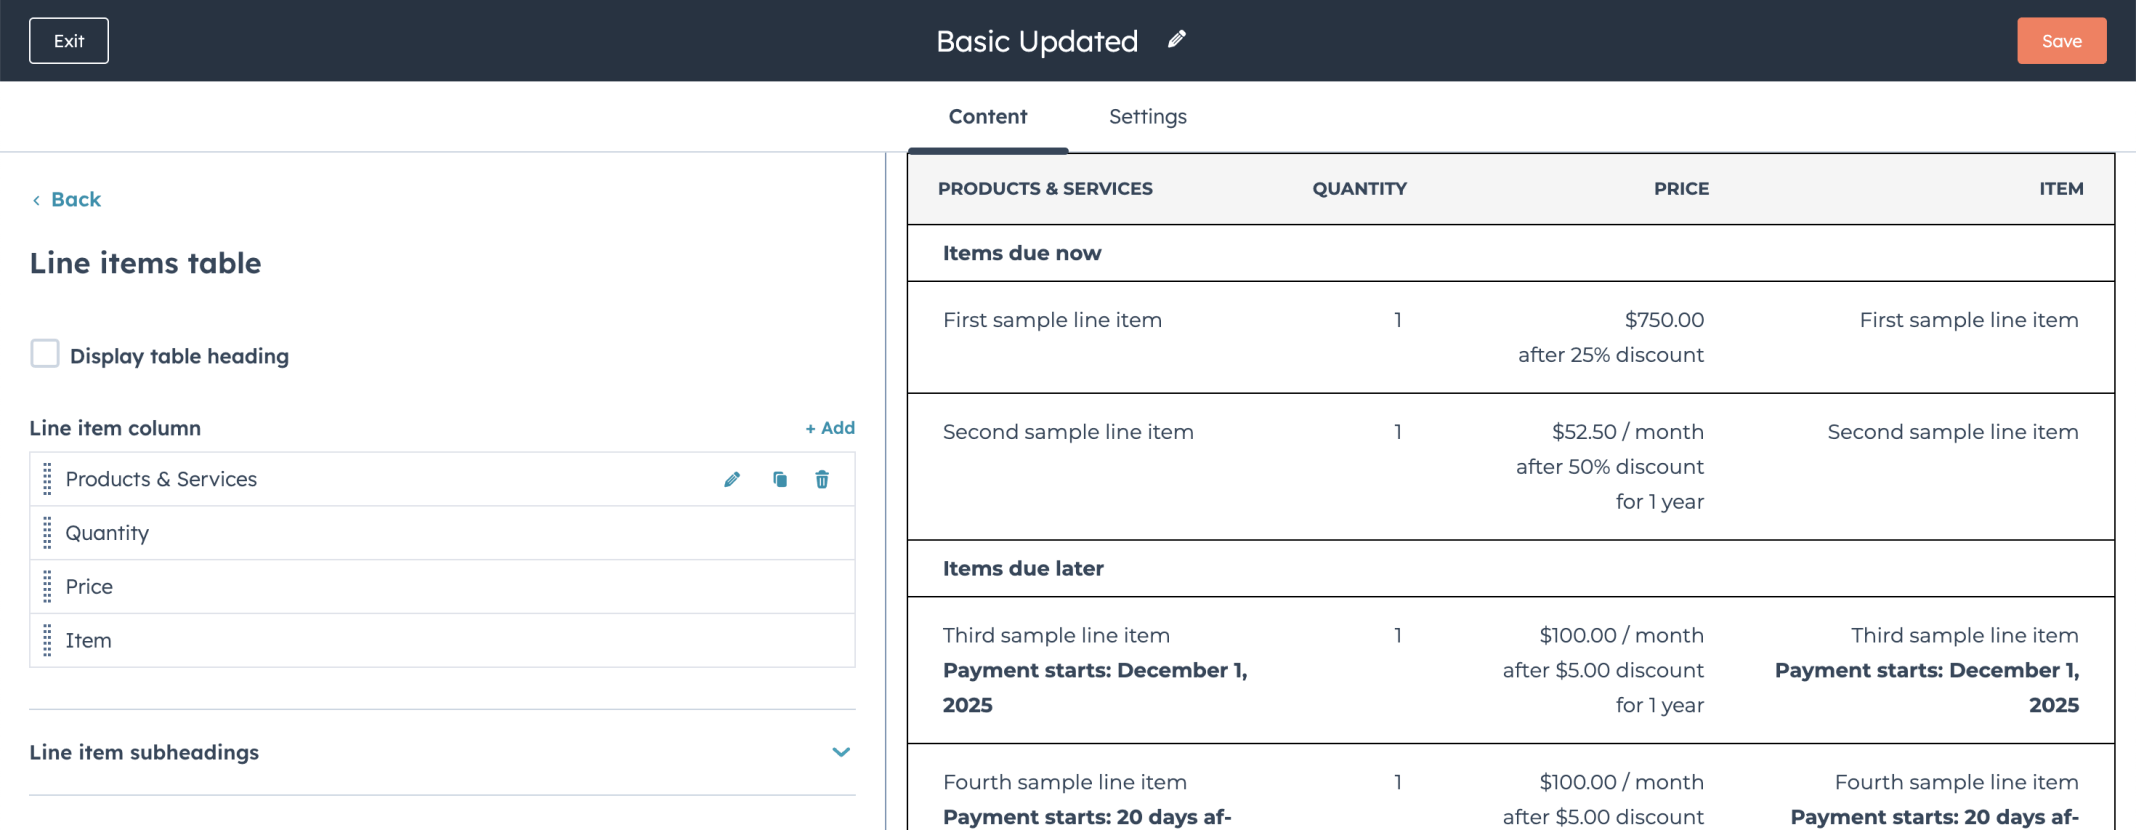Click the Exit button
Image resolution: width=2136 pixels, height=830 pixels.
click(x=69, y=41)
